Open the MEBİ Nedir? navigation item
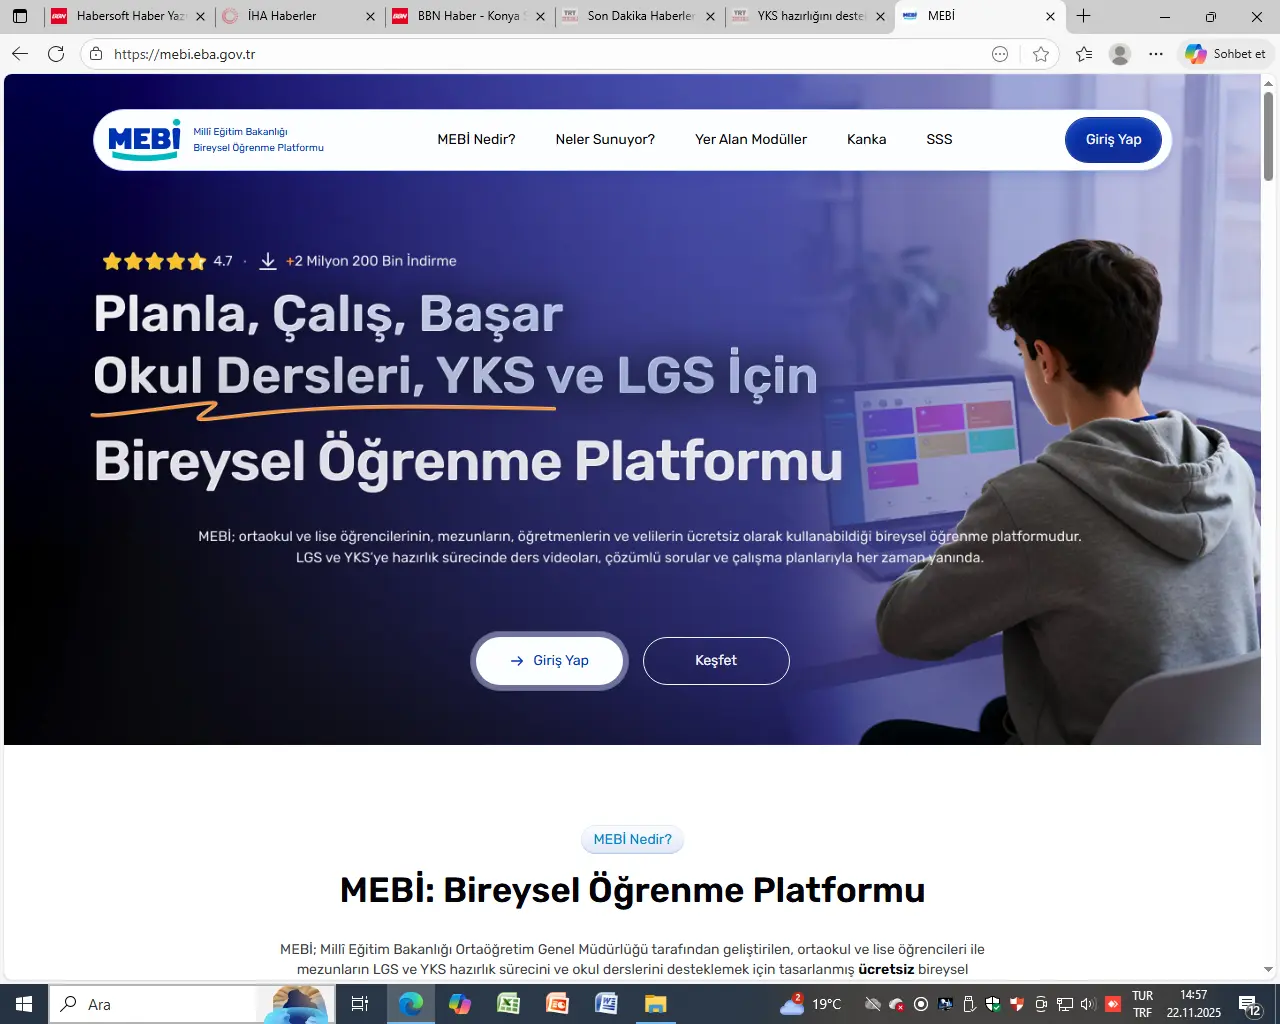1280x1024 pixels. click(476, 140)
